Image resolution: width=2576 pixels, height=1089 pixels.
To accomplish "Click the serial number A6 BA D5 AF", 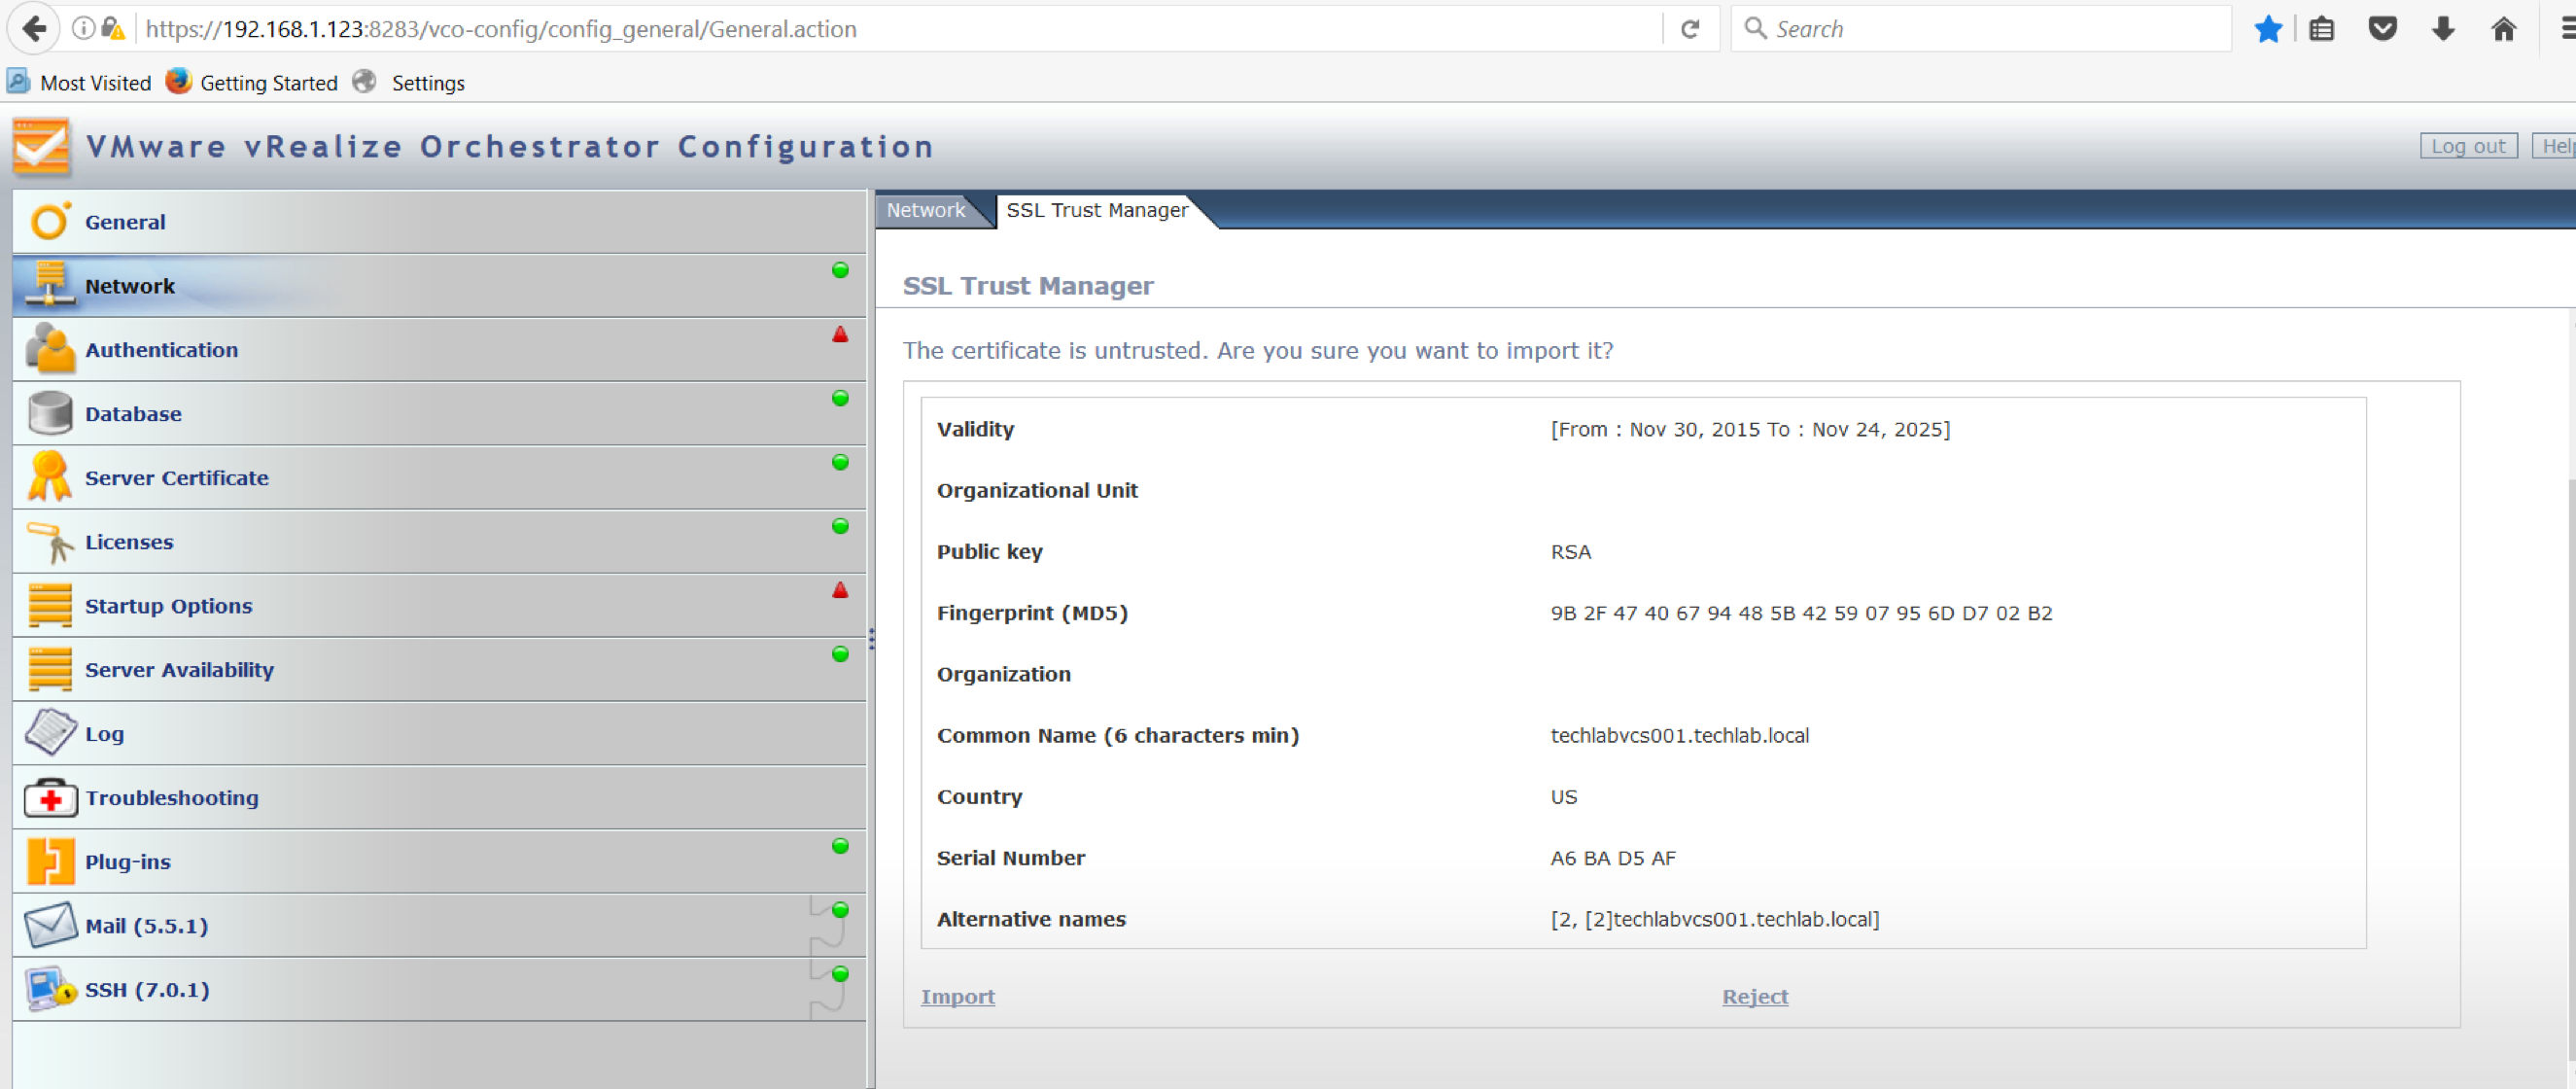I will coord(1613,858).
